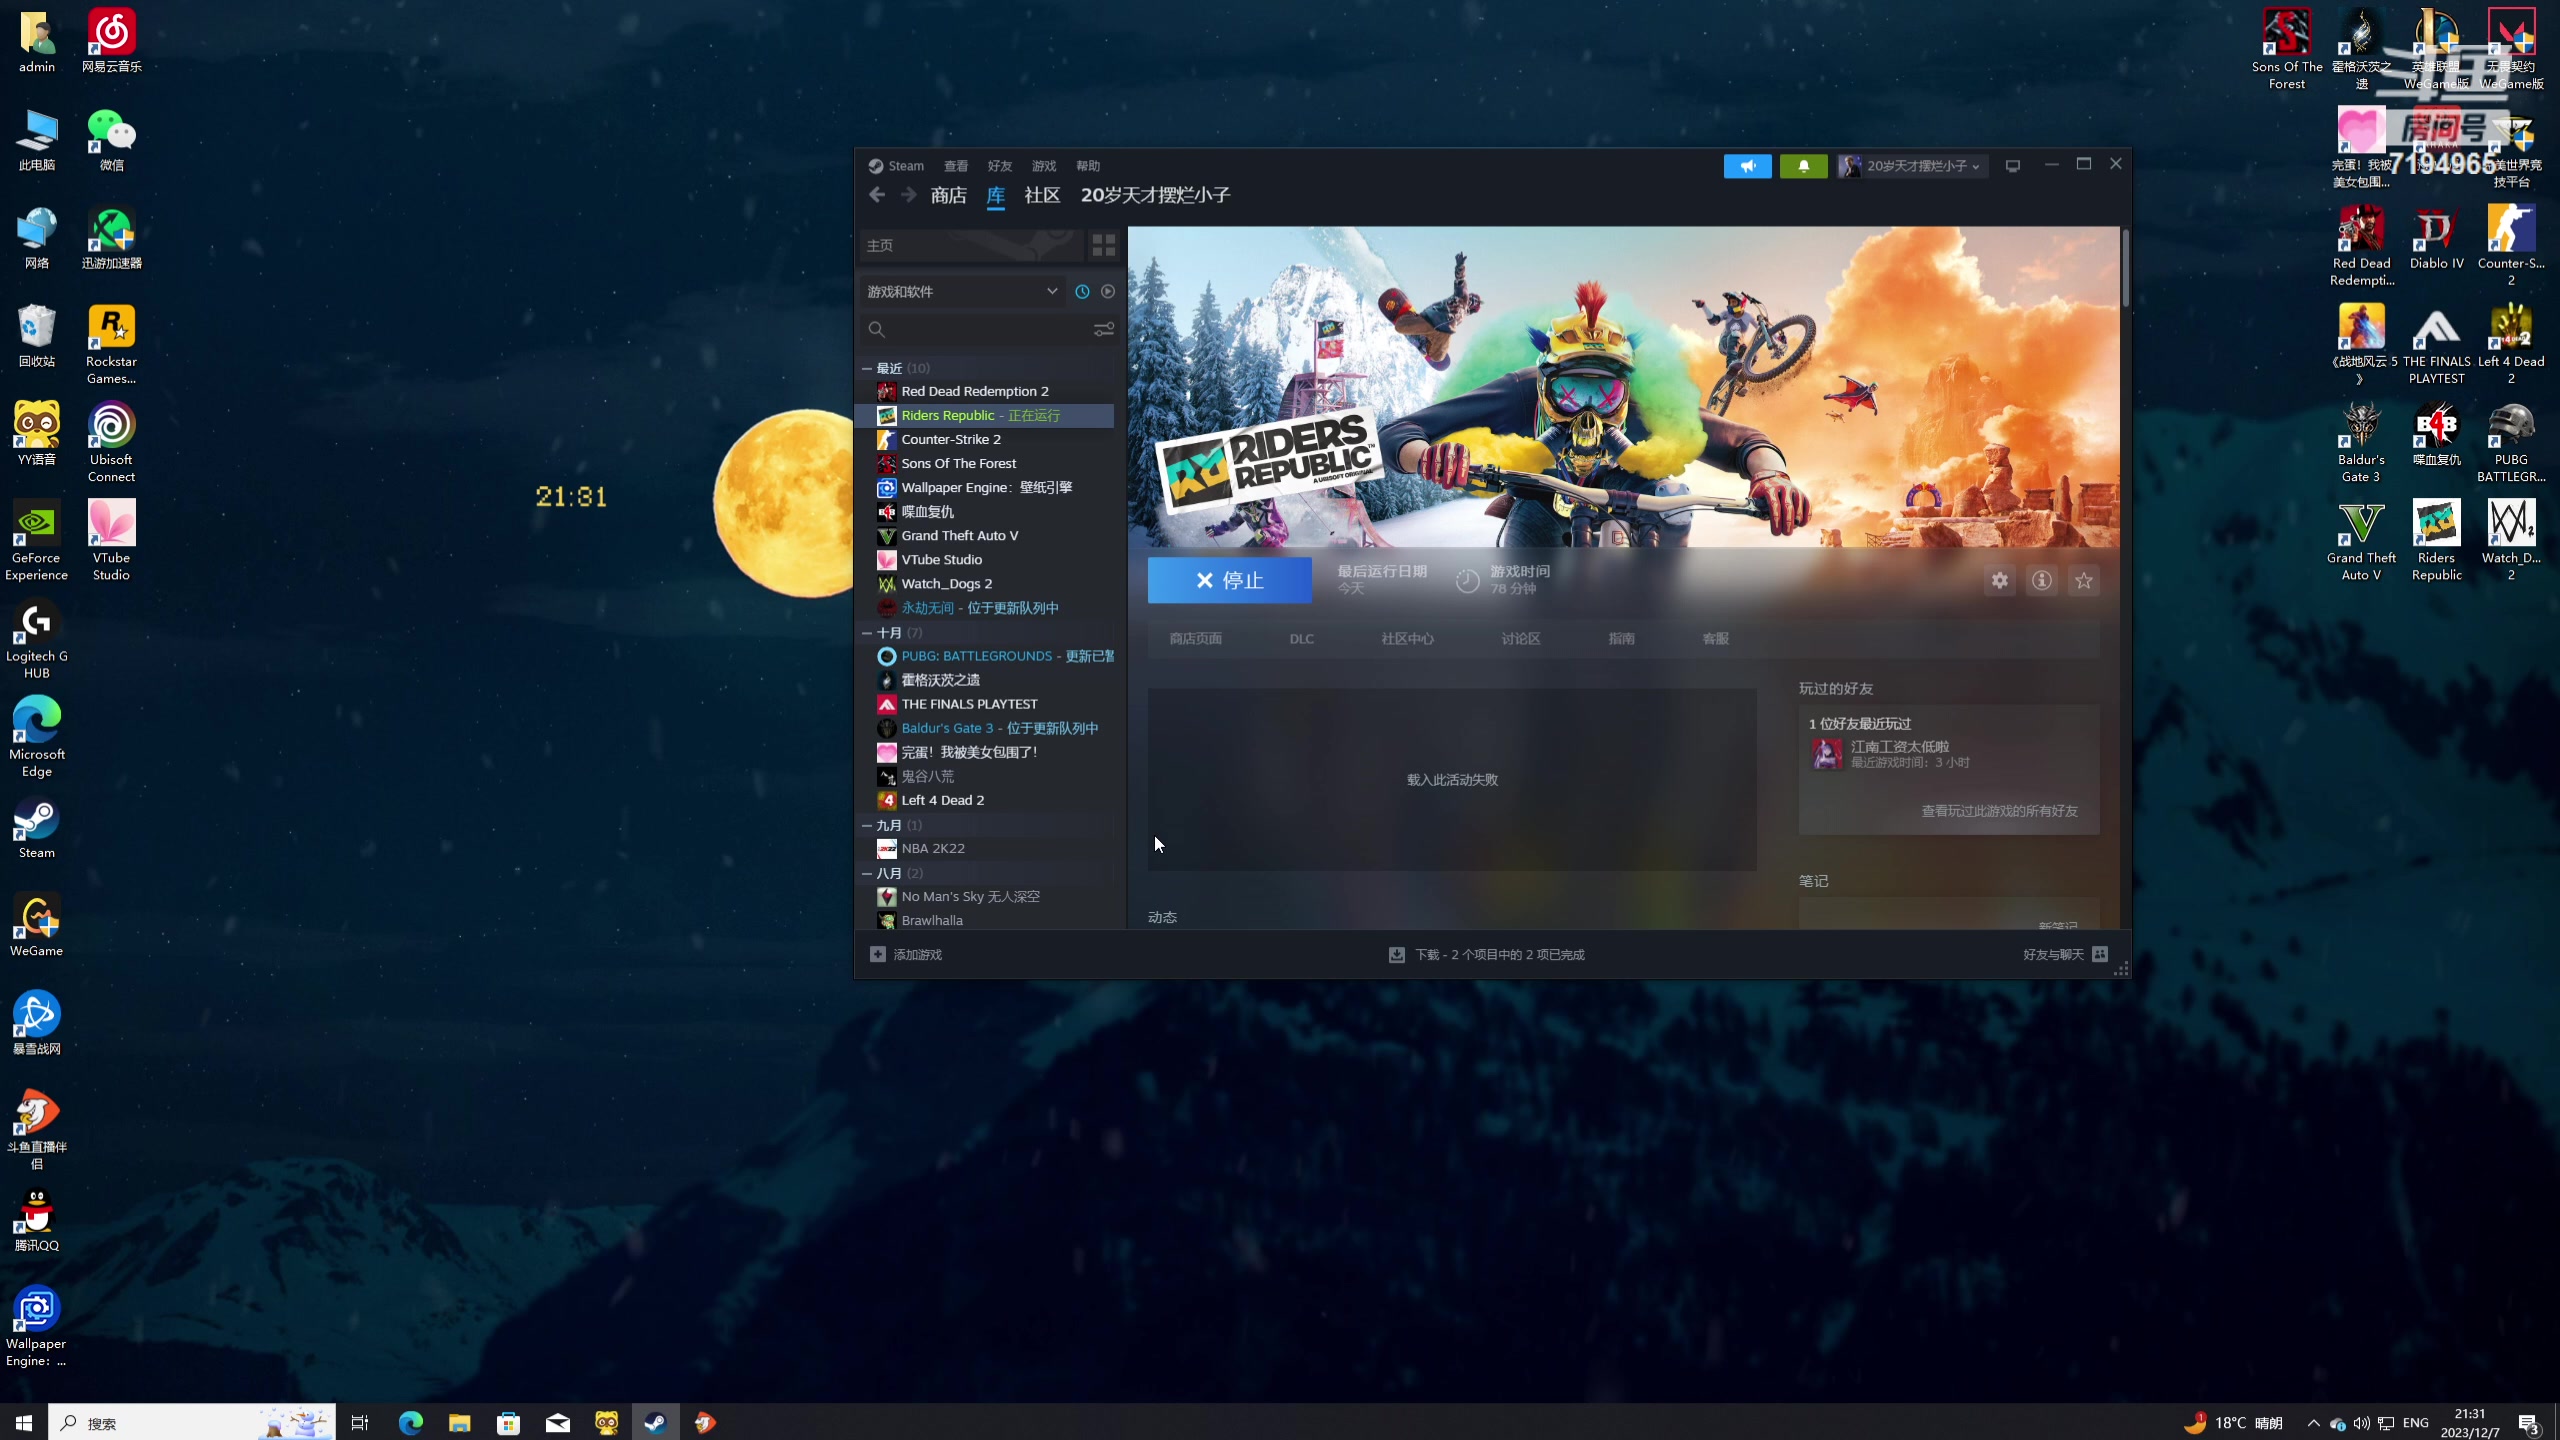
Task: Open 好友与聊天 friends list
Action: (2064, 954)
